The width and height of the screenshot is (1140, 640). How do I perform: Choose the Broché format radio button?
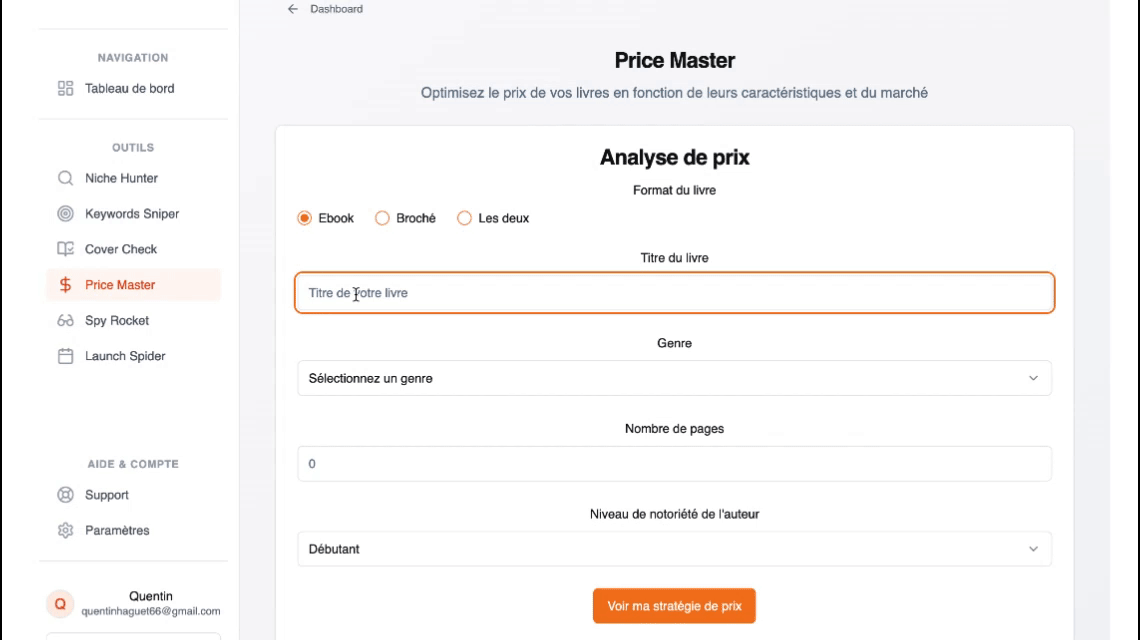pos(382,218)
